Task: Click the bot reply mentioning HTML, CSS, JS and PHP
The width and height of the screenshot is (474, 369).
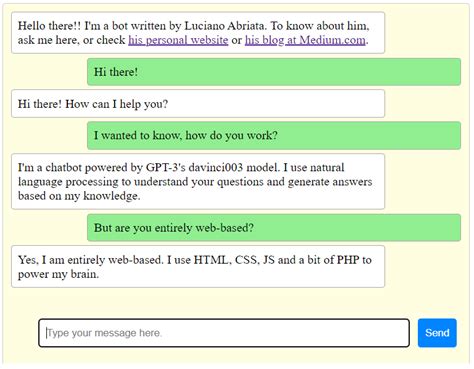Action: pos(198,267)
